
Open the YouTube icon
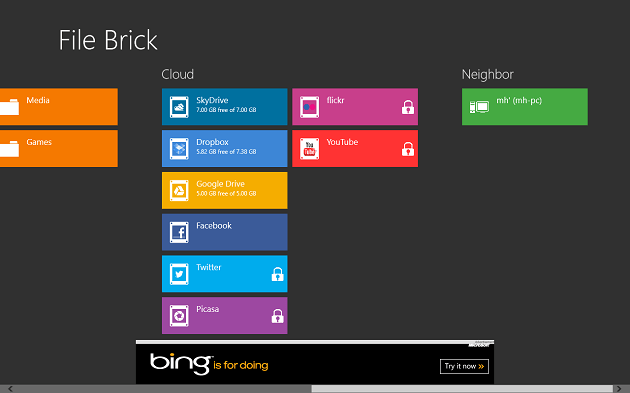[x=309, y=149]
